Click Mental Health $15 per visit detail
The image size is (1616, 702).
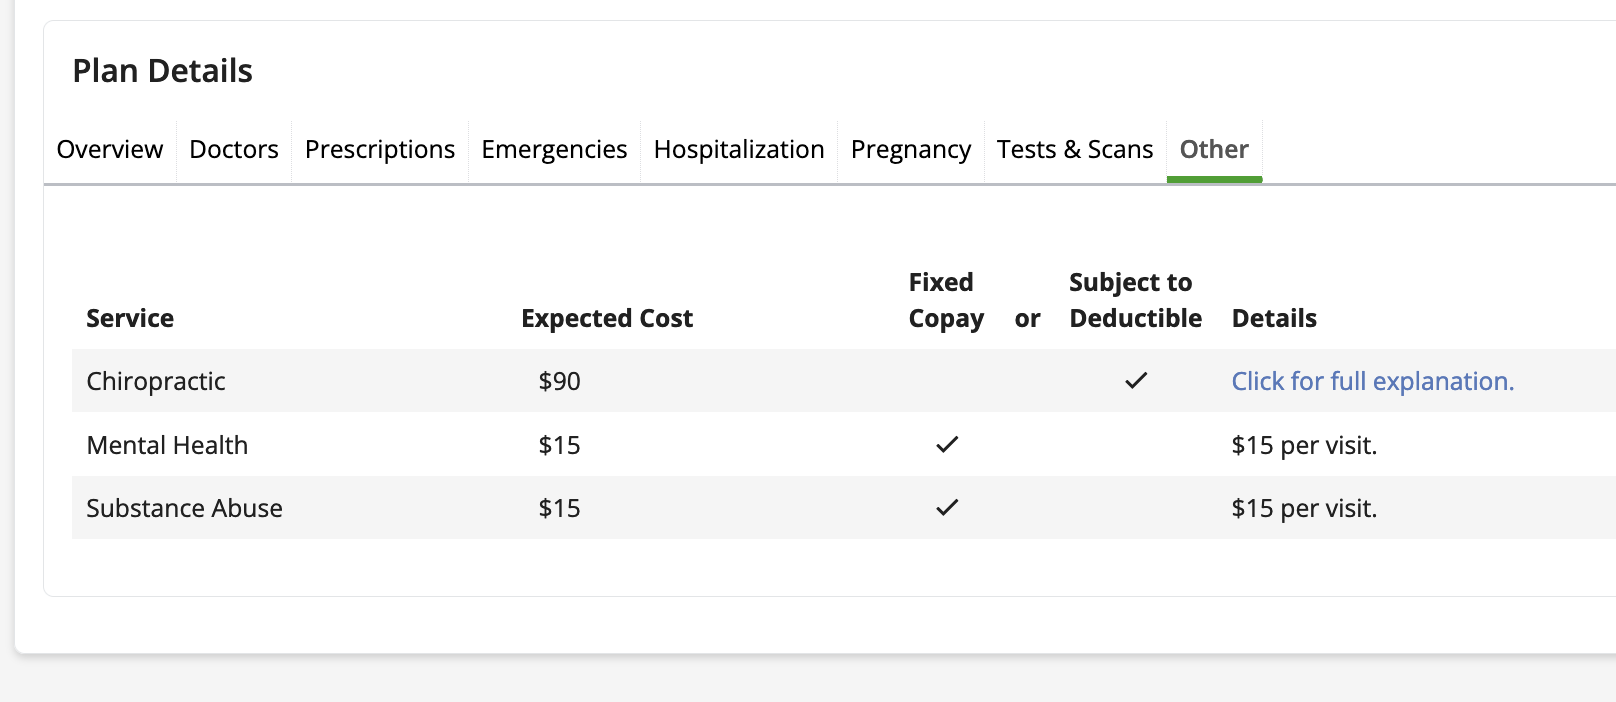(x=1304, y=445)
